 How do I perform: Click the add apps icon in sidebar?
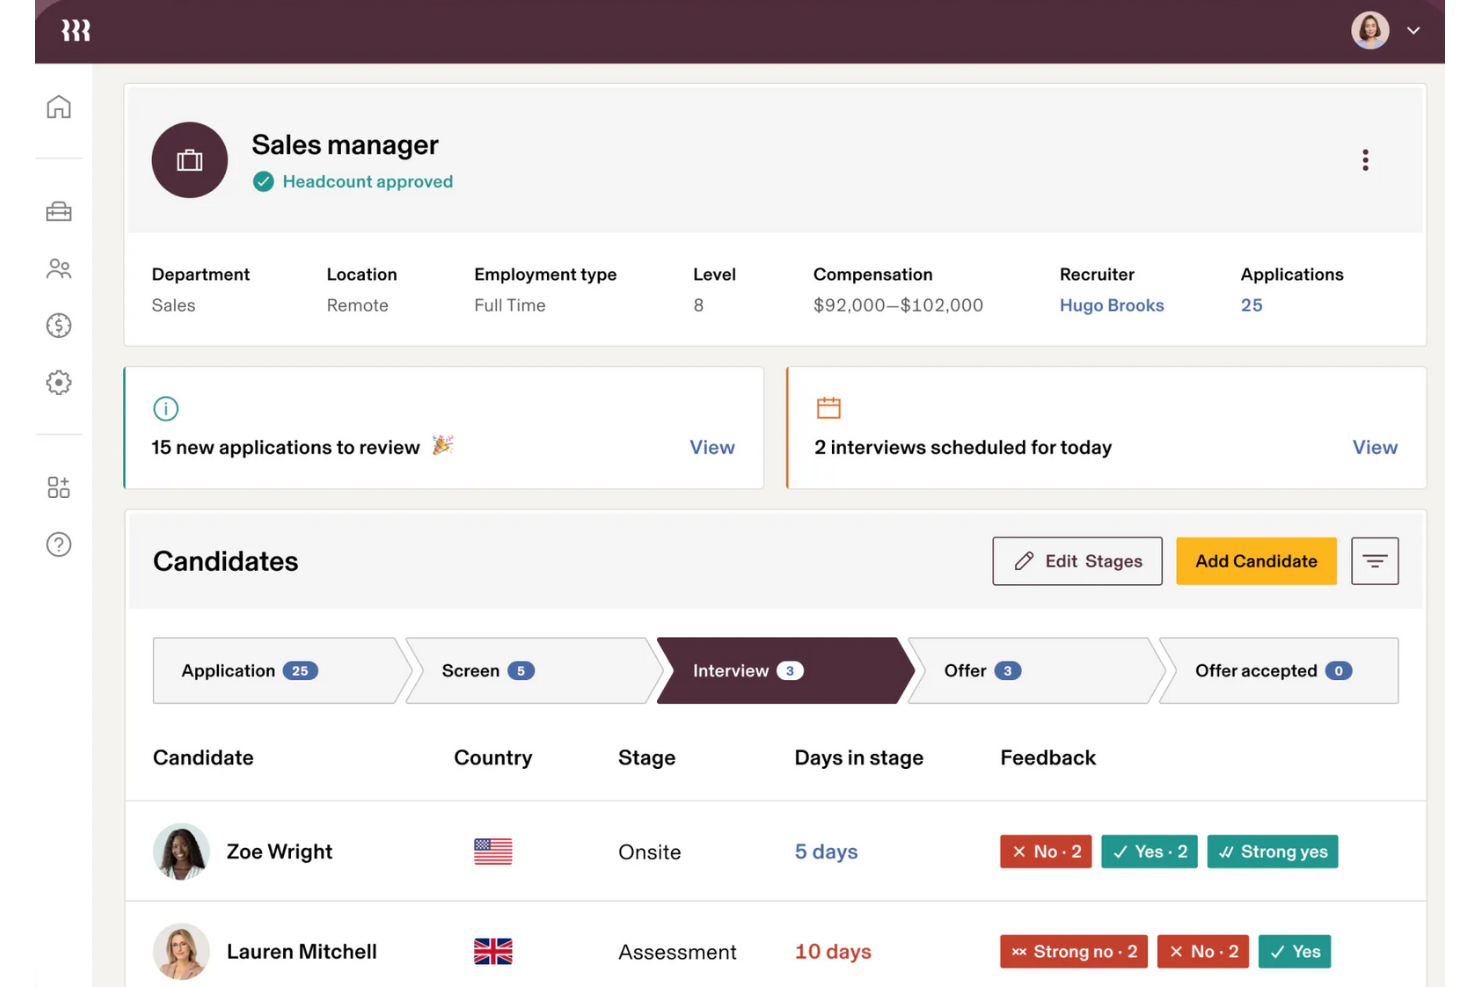point(59,487)
